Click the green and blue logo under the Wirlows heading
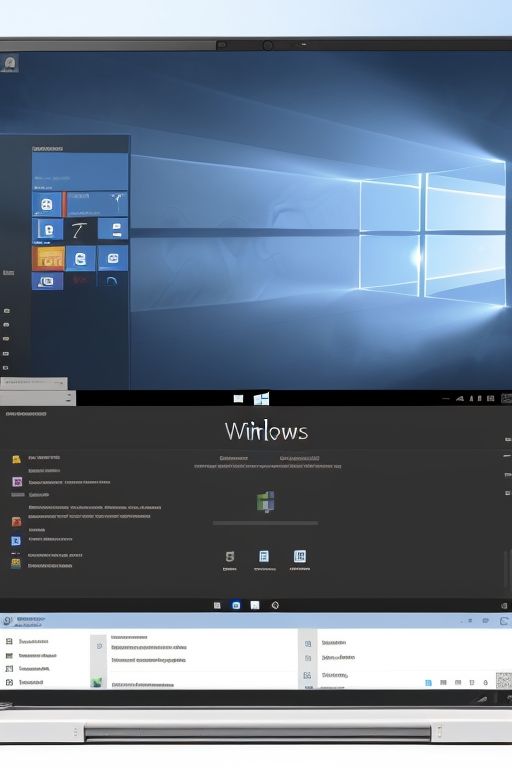This screenshot has height=768, width=512. coord(266,502)
